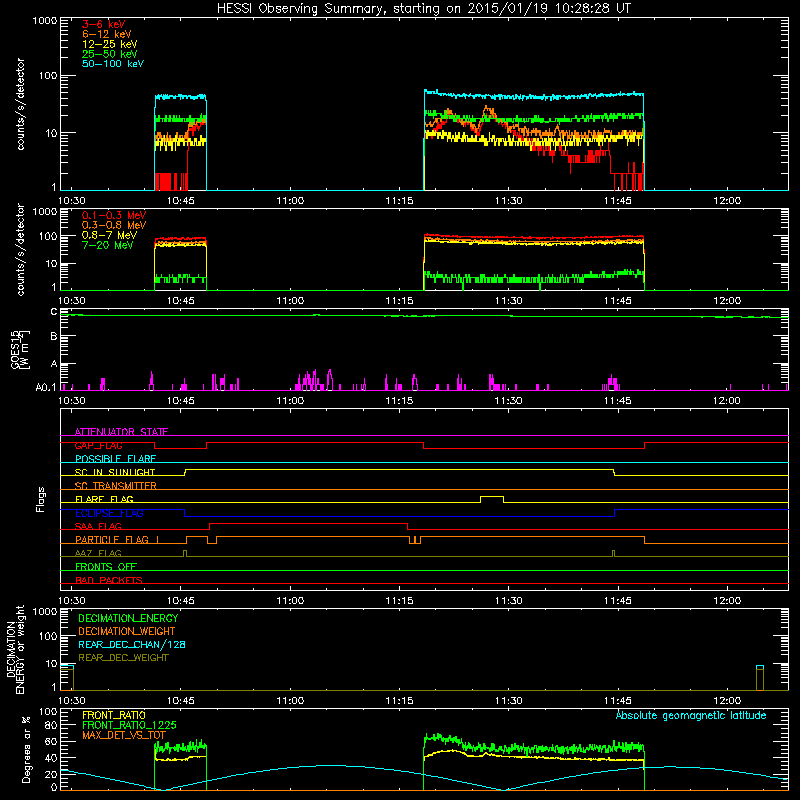Click the DECIMATION_WEIGHT legend entry

127,631
